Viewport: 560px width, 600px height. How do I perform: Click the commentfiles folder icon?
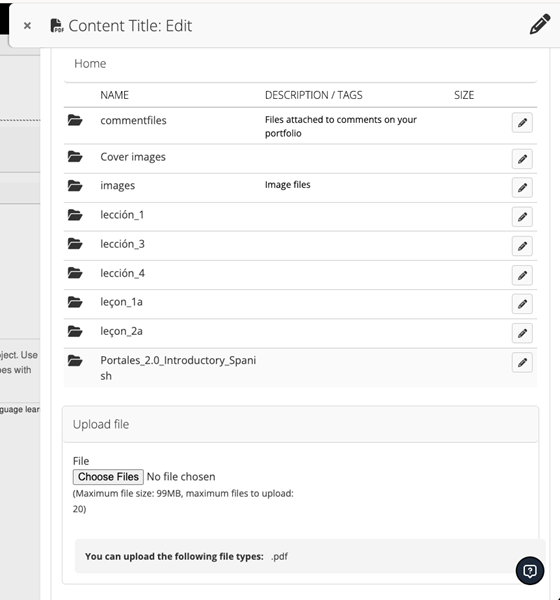click(75, 120)
